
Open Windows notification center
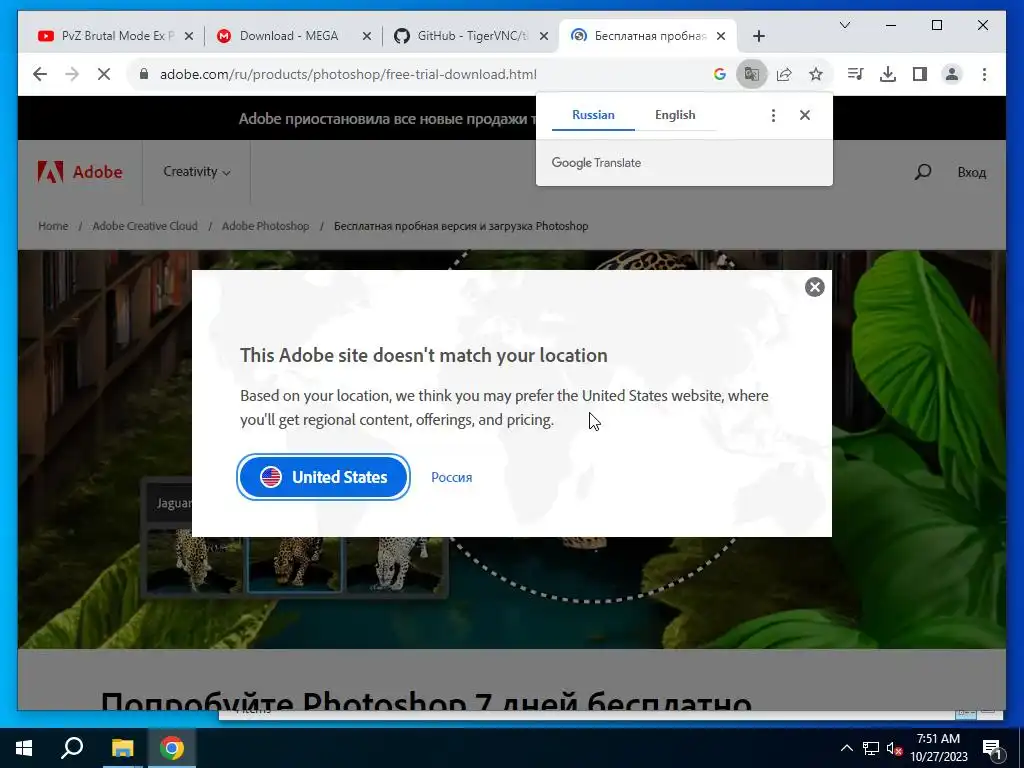(x=992, y=748)
